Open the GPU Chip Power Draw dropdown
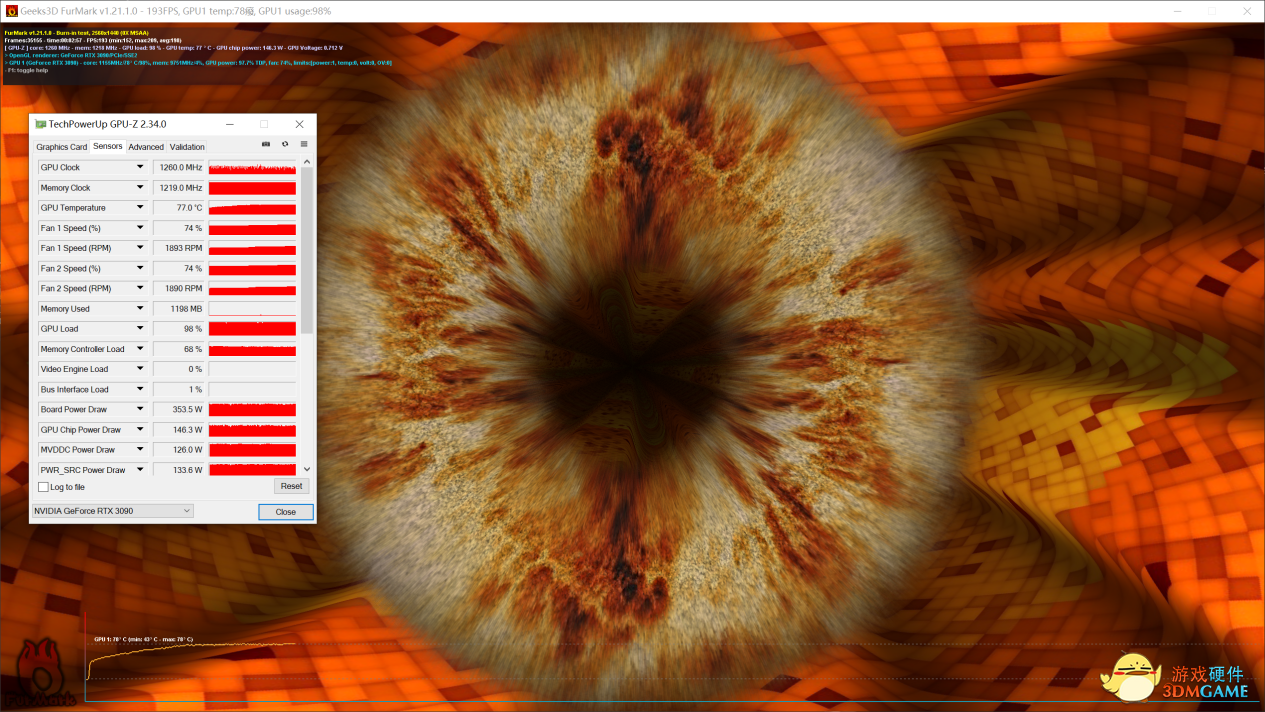The image size is (1265, 712). pos(140,430)
